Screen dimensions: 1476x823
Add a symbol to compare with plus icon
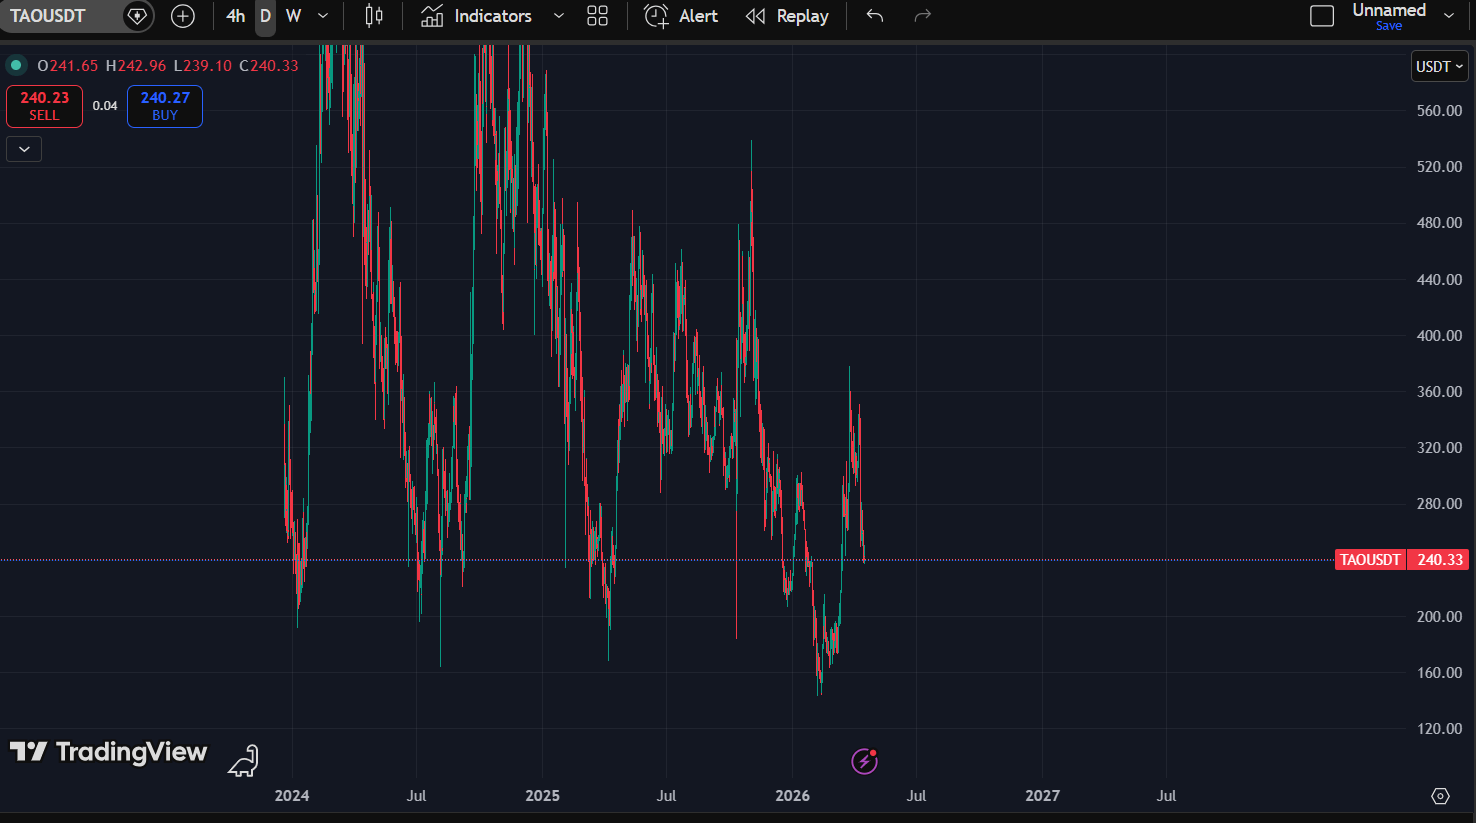pos(183,16)
